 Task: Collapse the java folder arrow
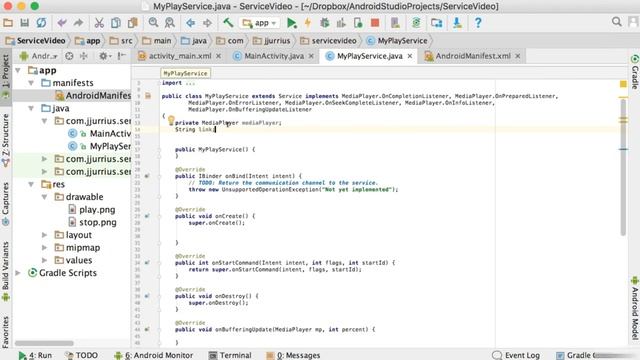coord(31,109)
